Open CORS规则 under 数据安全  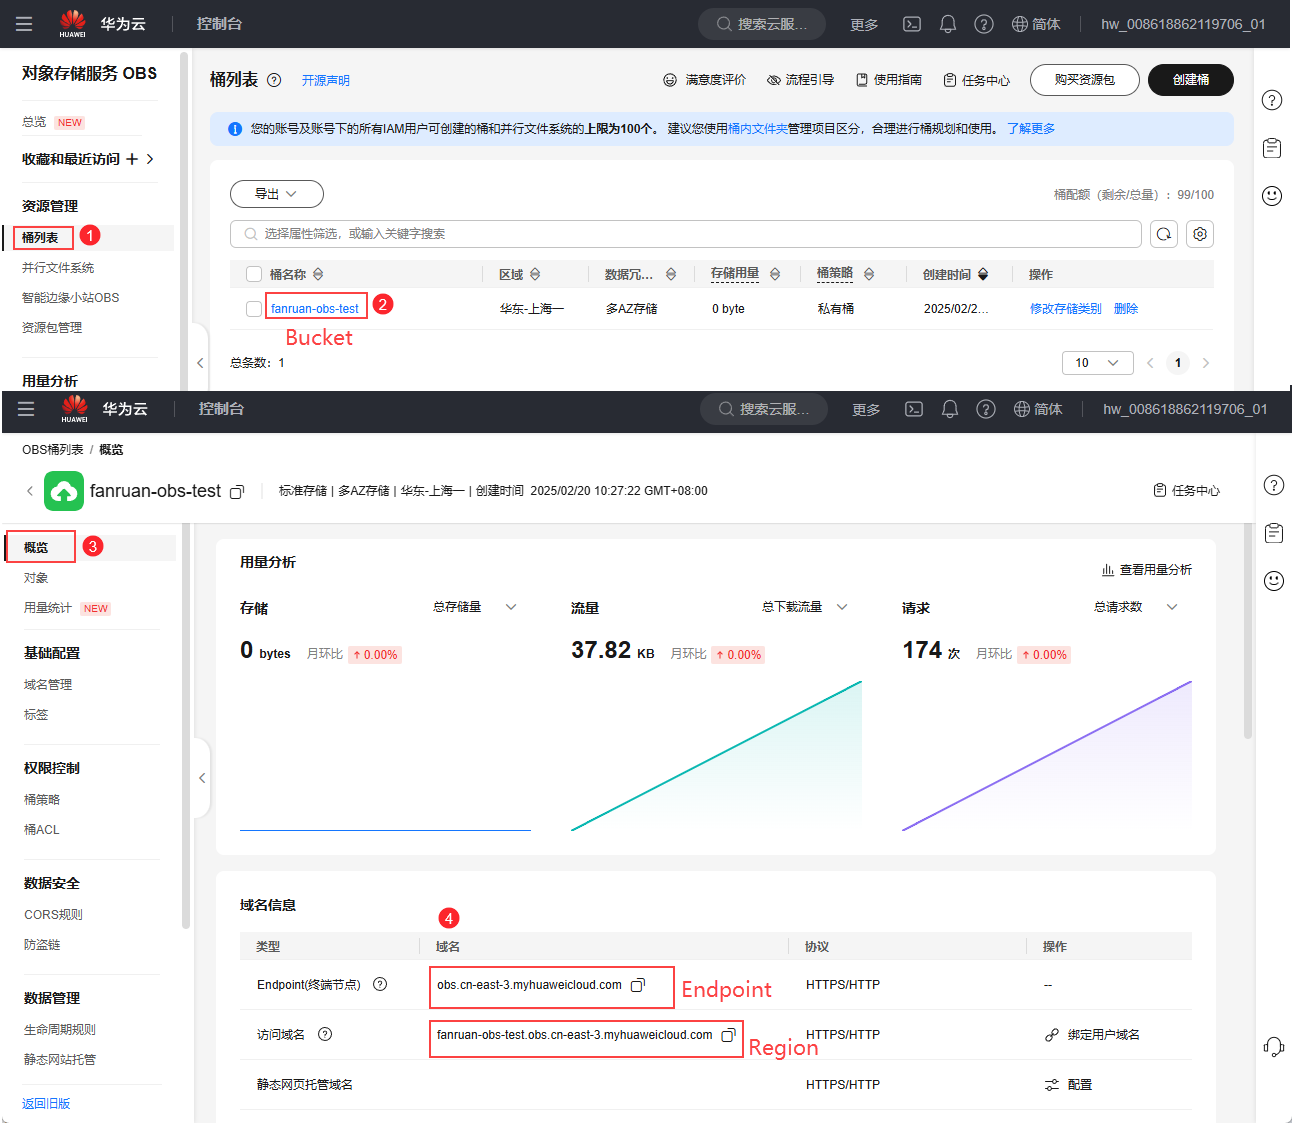(x=53, y=915)
